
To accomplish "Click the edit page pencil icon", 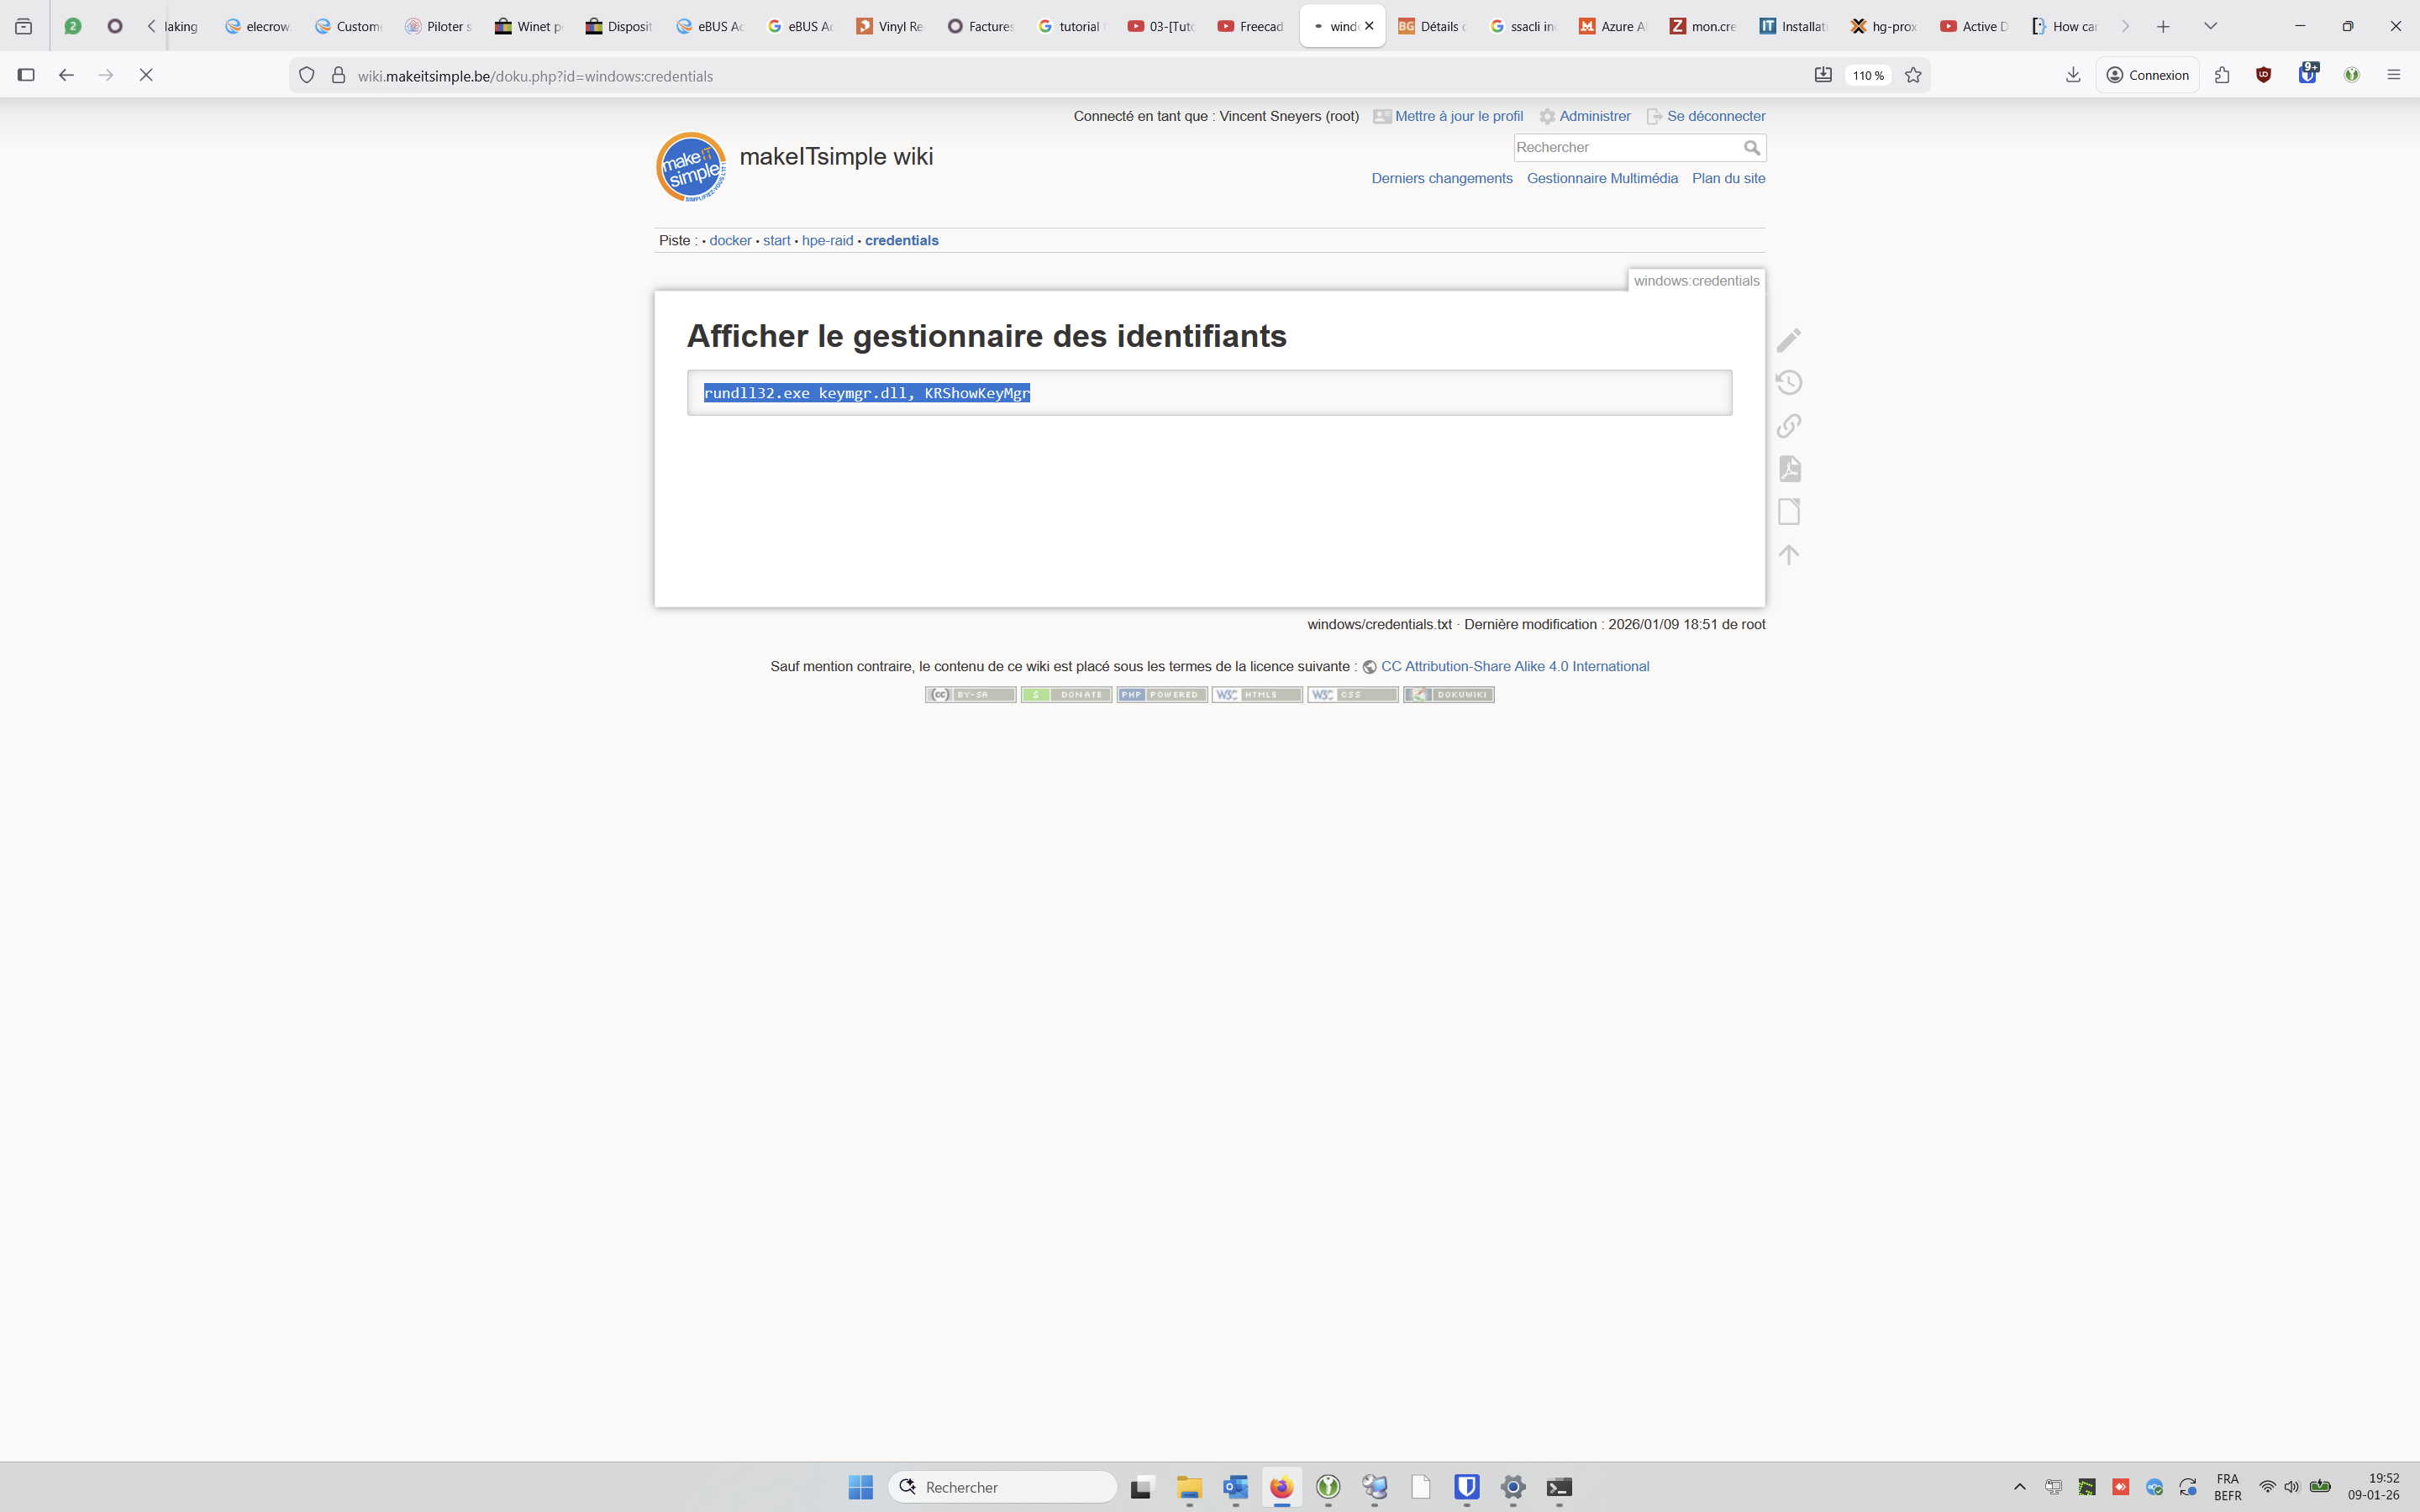I will (x=1788, y=340).
